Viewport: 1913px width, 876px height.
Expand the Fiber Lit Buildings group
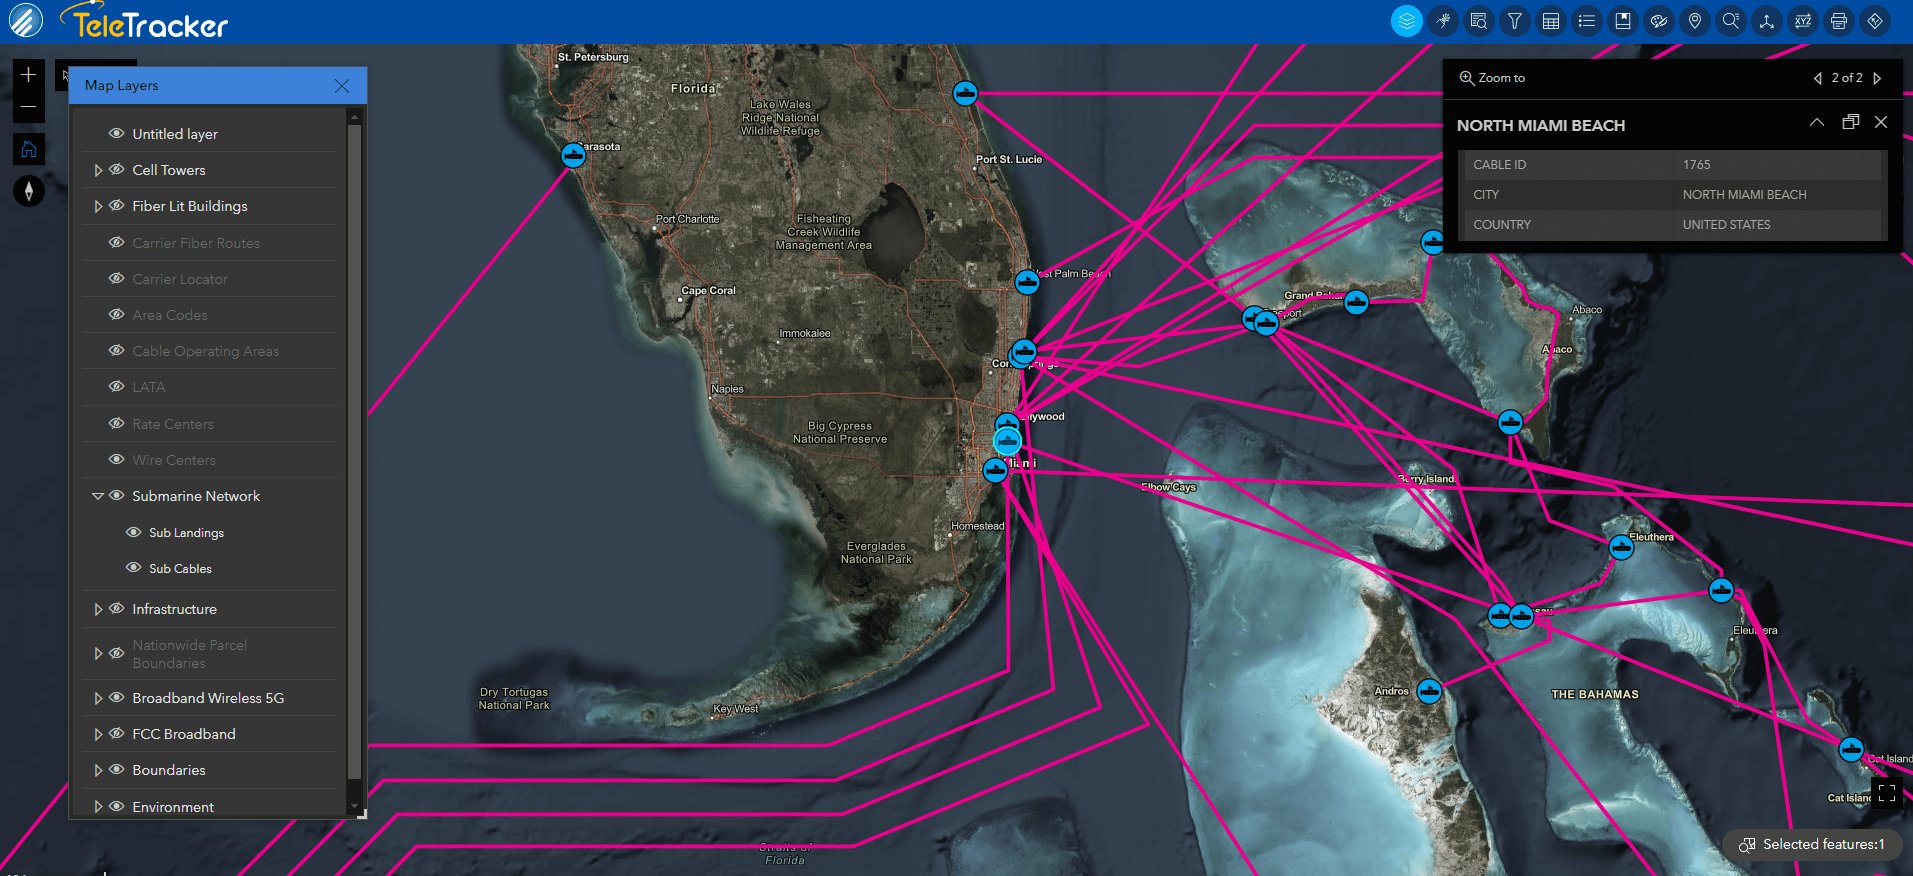pyautogui.click(x=98, y=206)
